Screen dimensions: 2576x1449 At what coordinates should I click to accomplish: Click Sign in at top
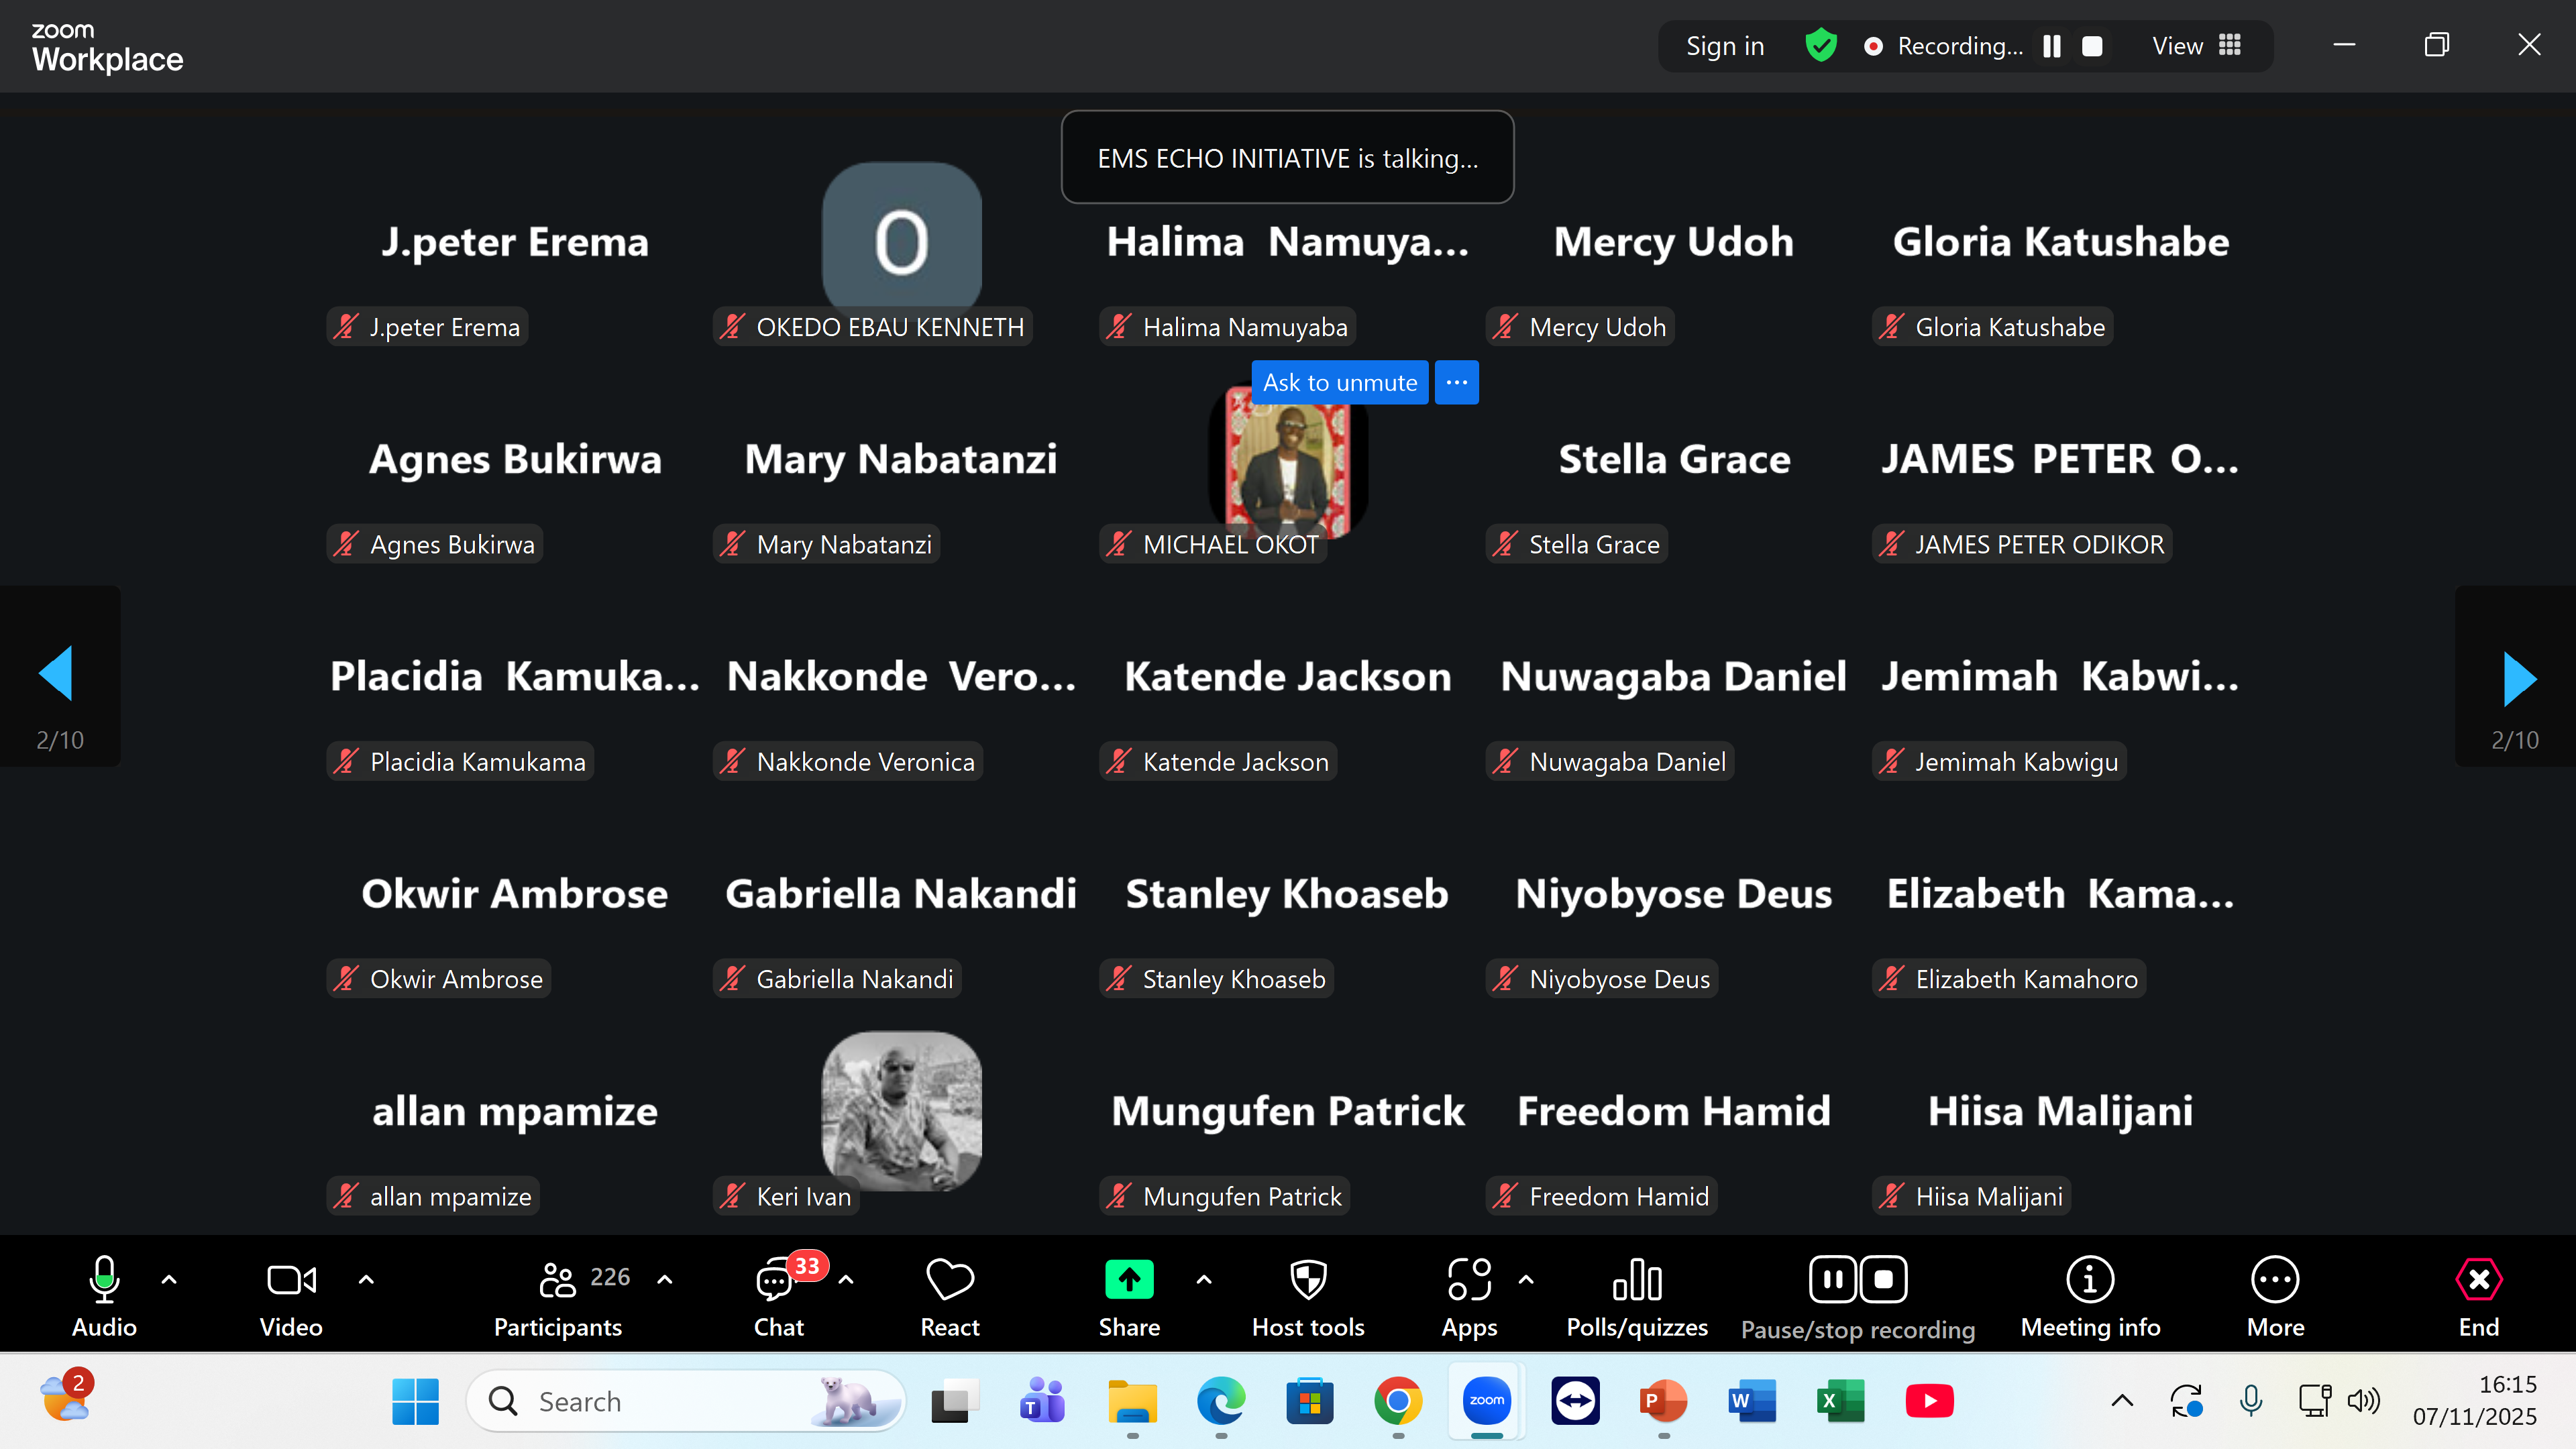[1725, 46]
